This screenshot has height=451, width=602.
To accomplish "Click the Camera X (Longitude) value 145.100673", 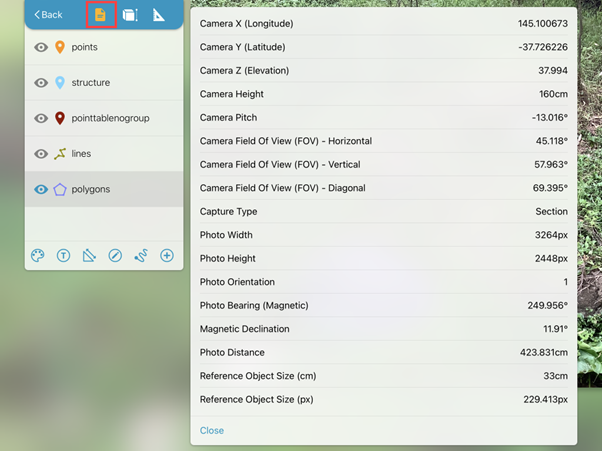I will tap(542, 23).
